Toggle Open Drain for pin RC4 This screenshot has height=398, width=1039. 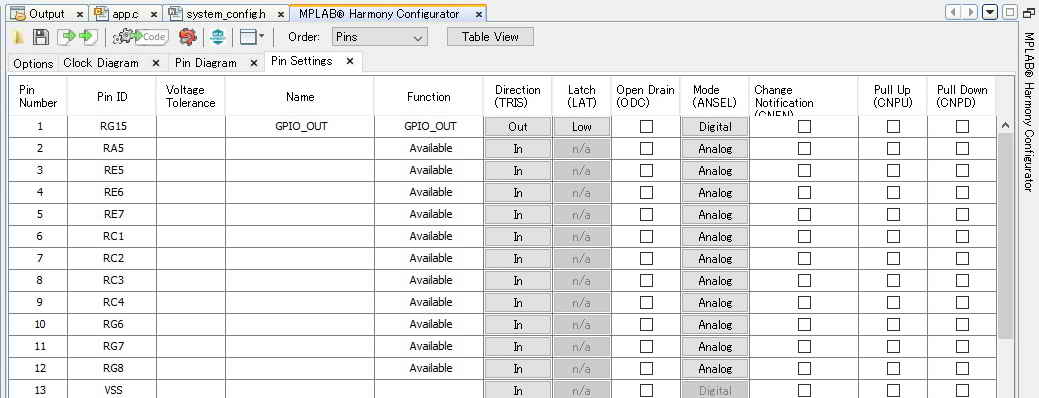pos(646,303)
